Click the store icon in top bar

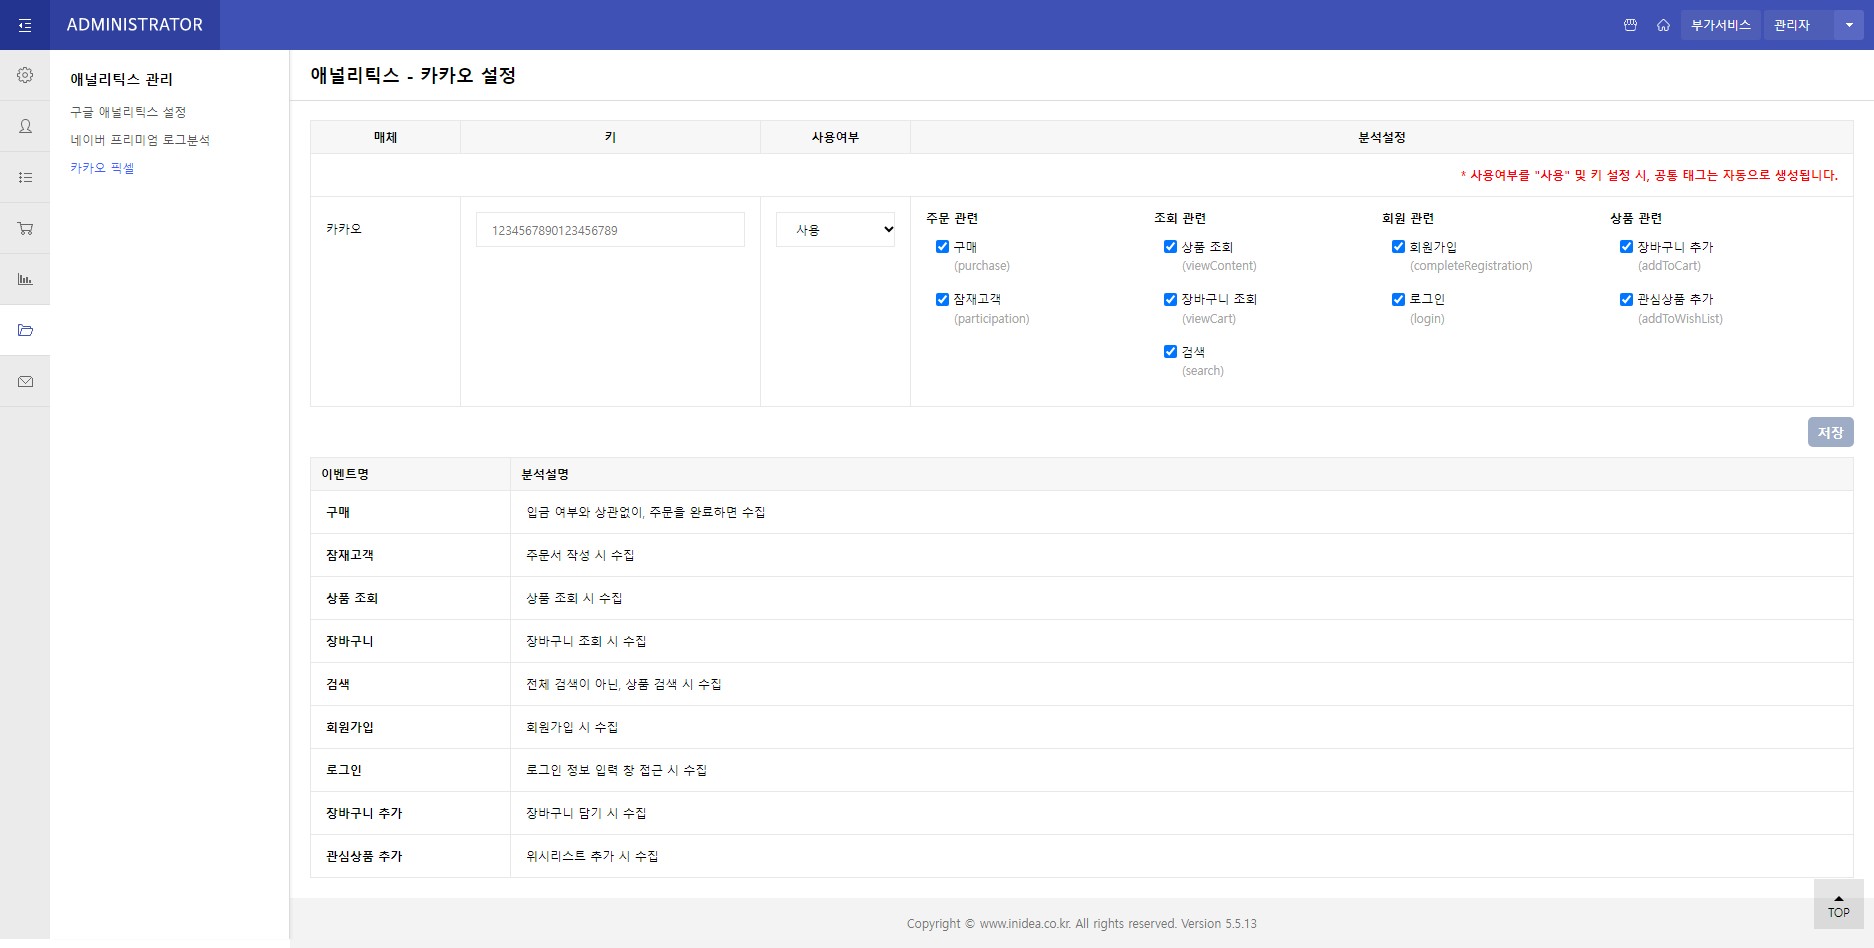pyautogui.click(x=1630, y=25)
